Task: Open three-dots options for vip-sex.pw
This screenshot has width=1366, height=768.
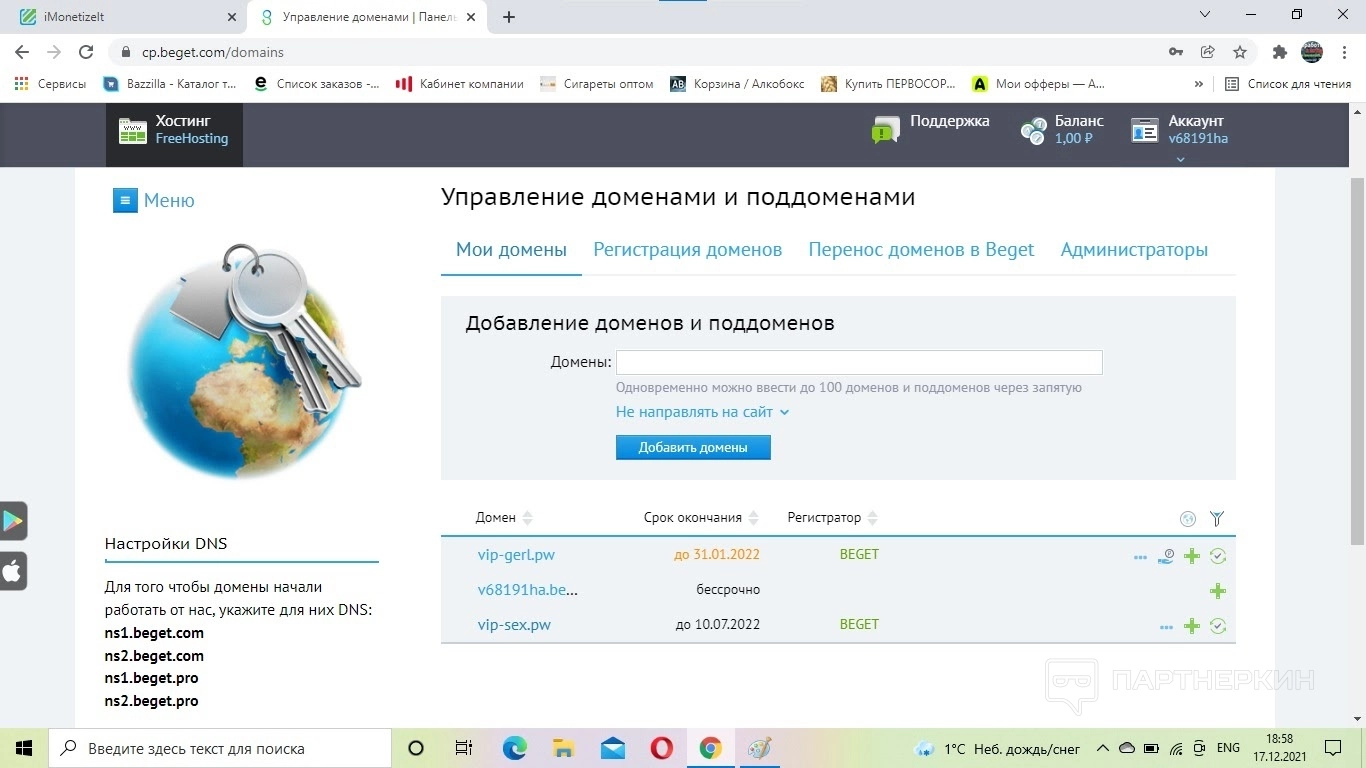Action: (1166, 627)
